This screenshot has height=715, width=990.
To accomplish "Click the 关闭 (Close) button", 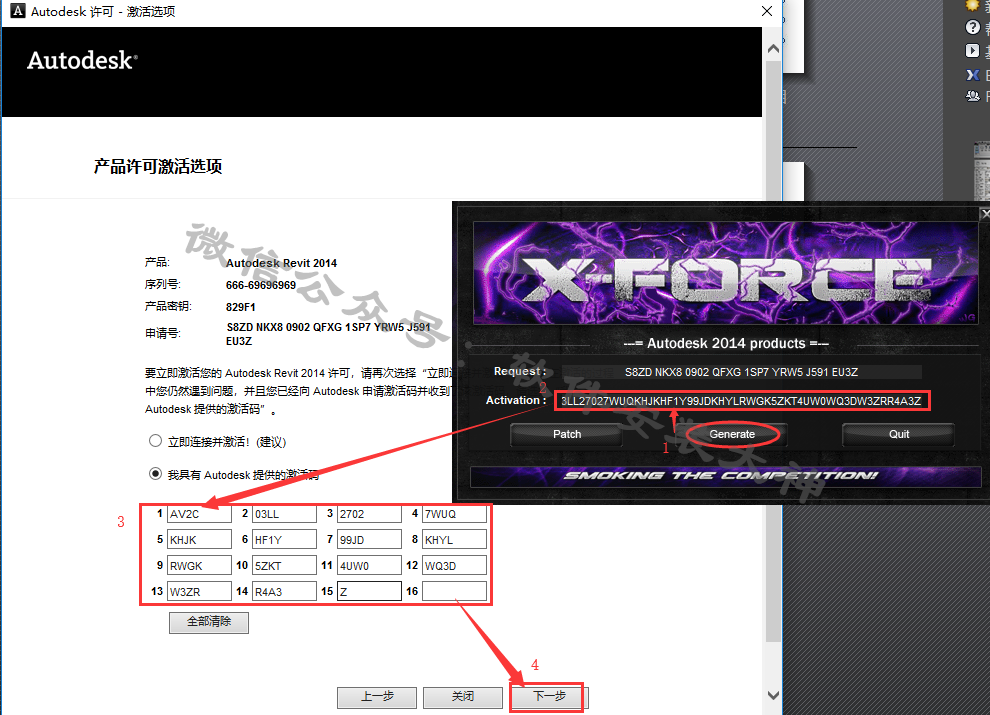I will (463, 697).
